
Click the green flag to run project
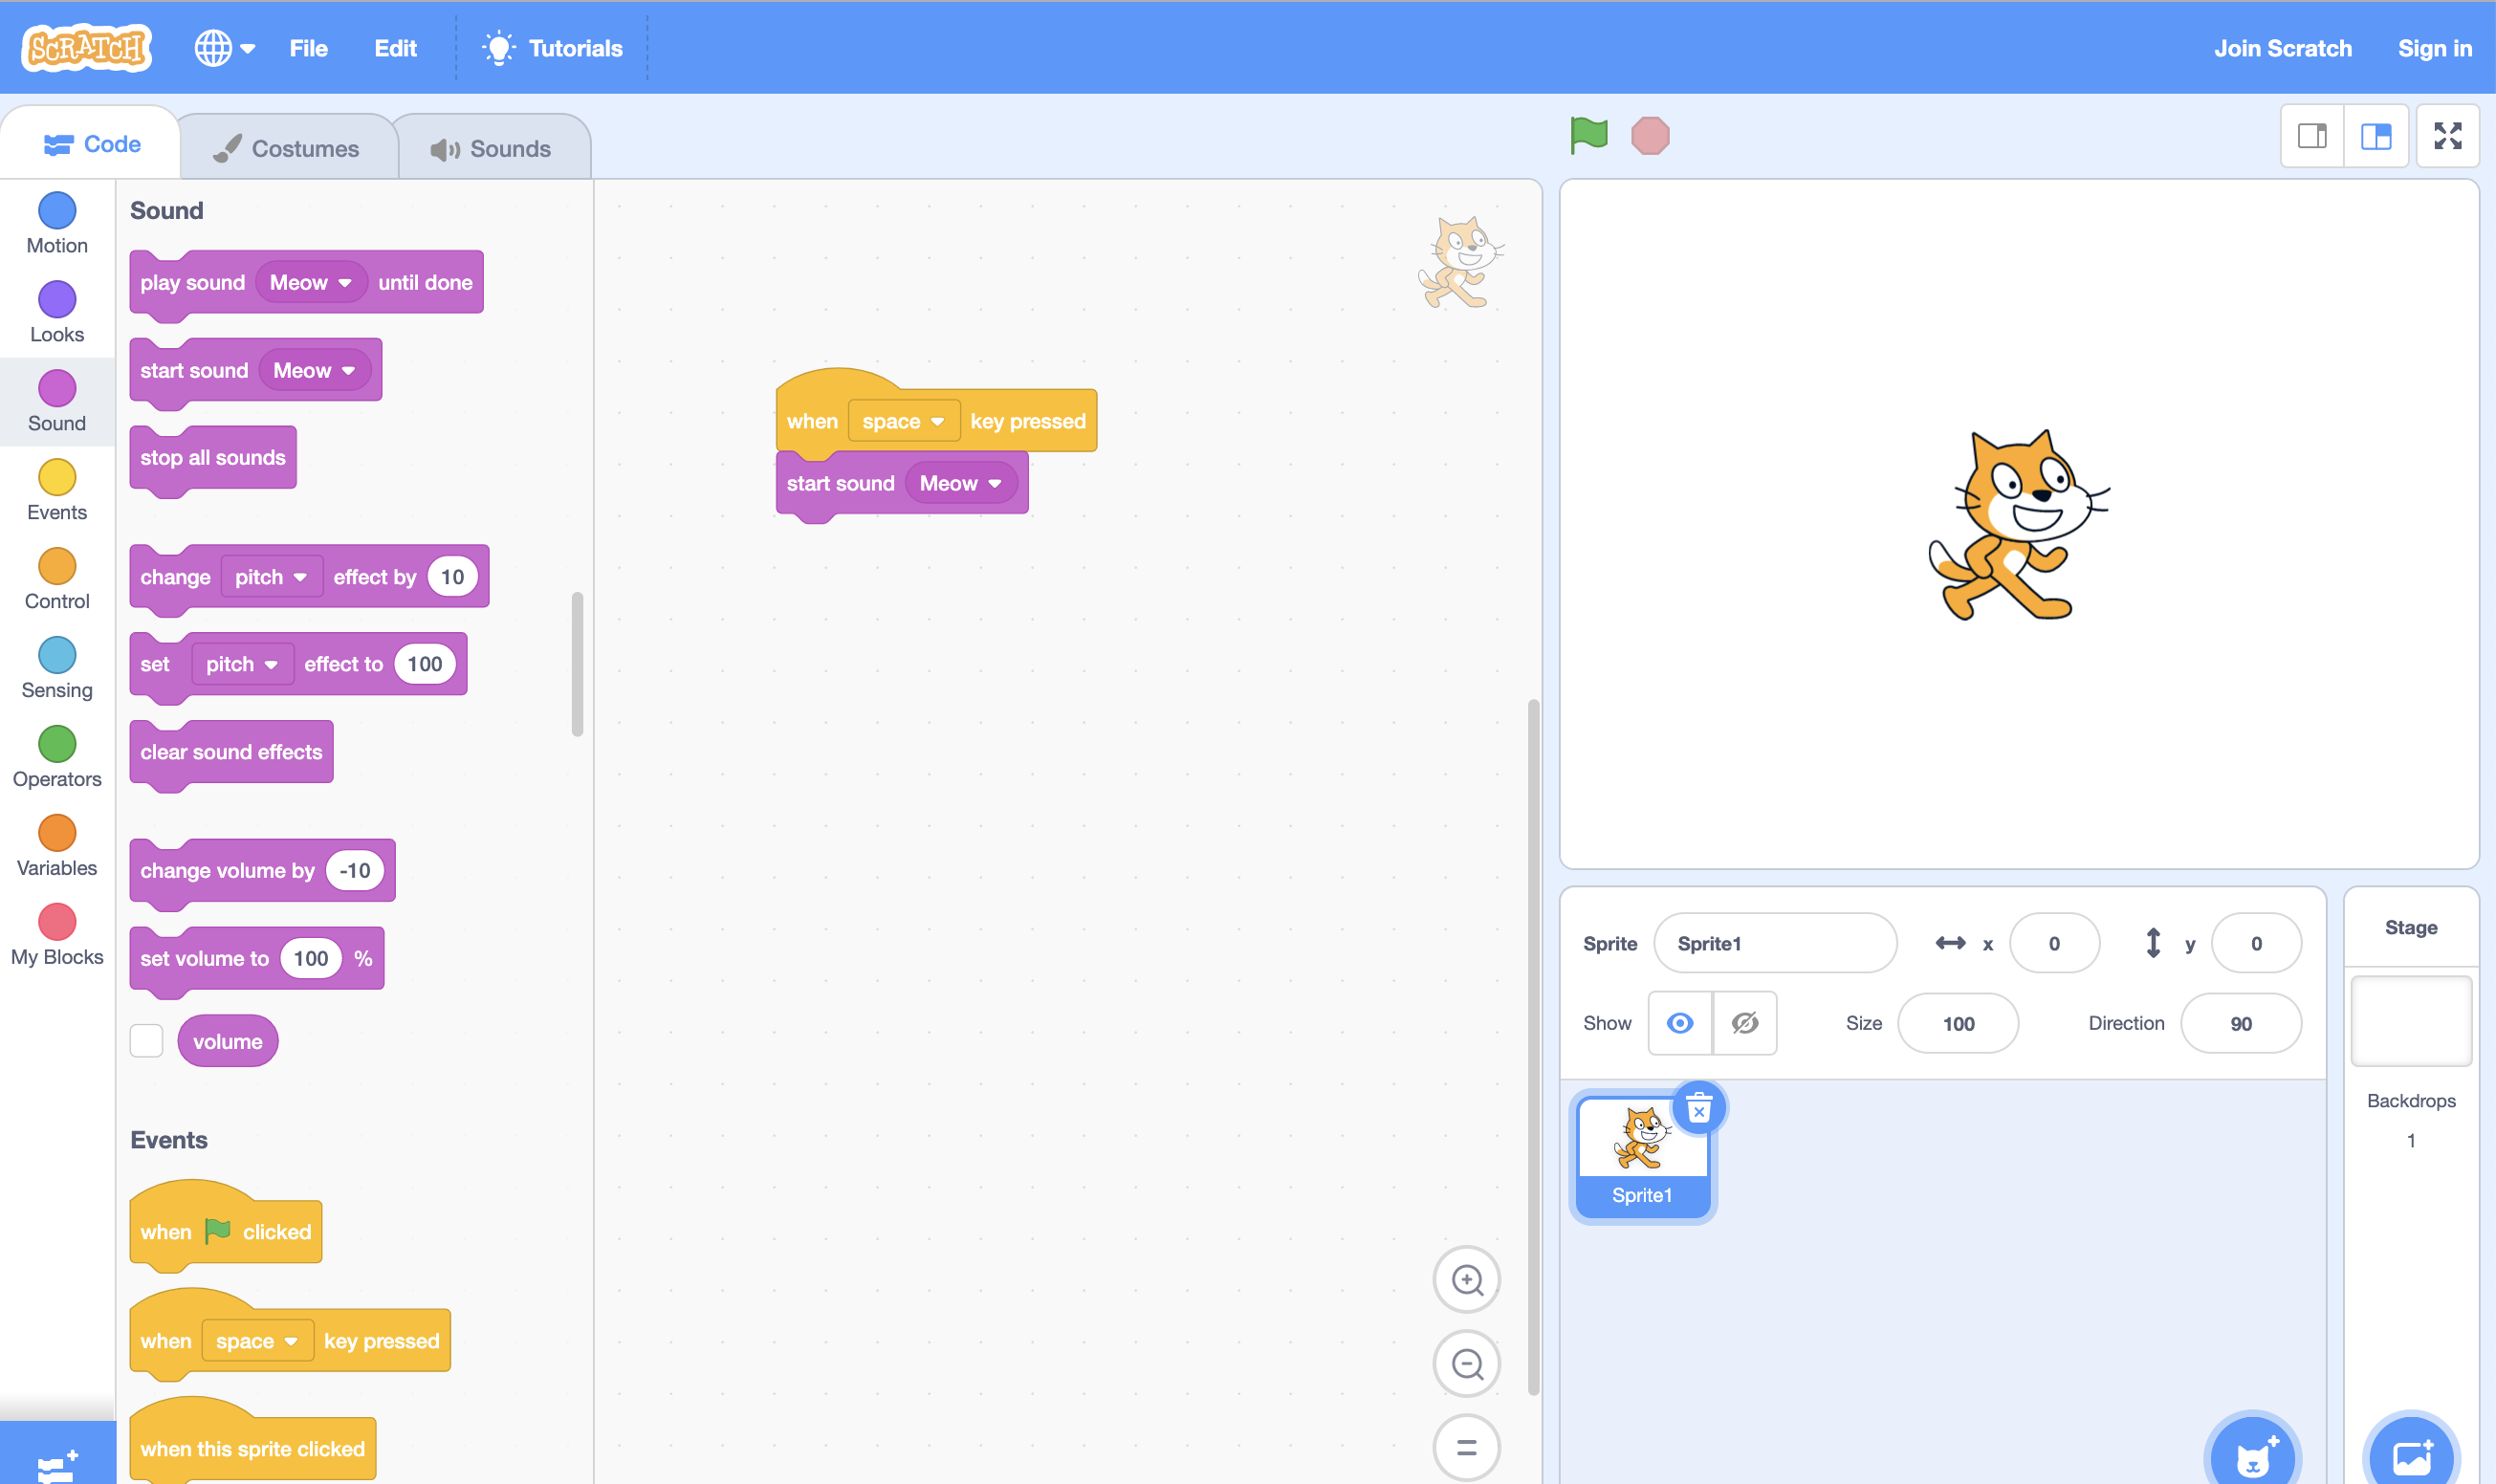pos(1588,135)
